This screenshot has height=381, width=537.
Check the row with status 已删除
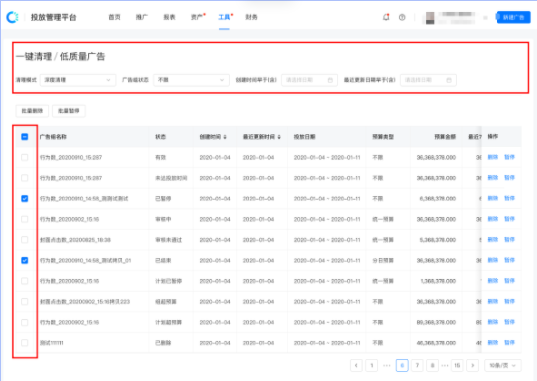click(25, 343)
